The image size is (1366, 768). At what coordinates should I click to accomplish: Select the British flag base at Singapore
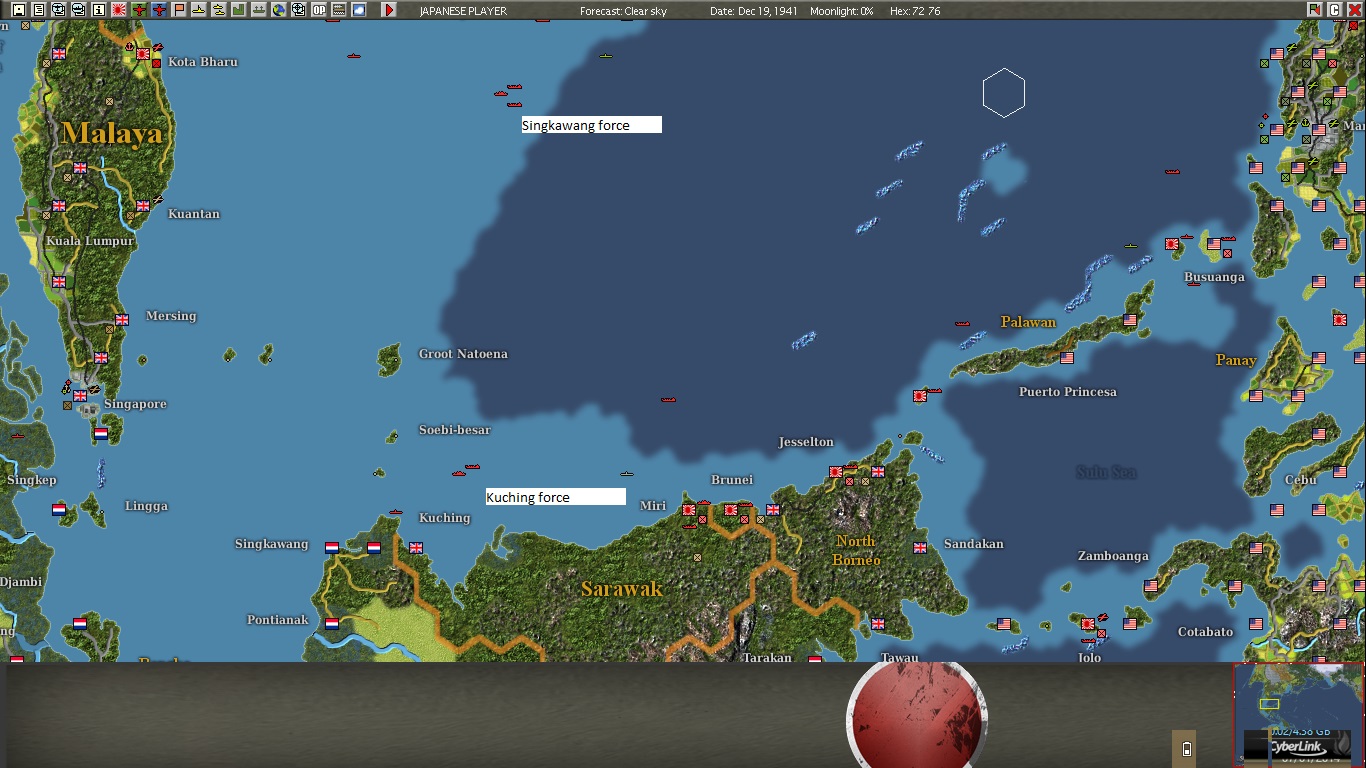tap(80, 396)
